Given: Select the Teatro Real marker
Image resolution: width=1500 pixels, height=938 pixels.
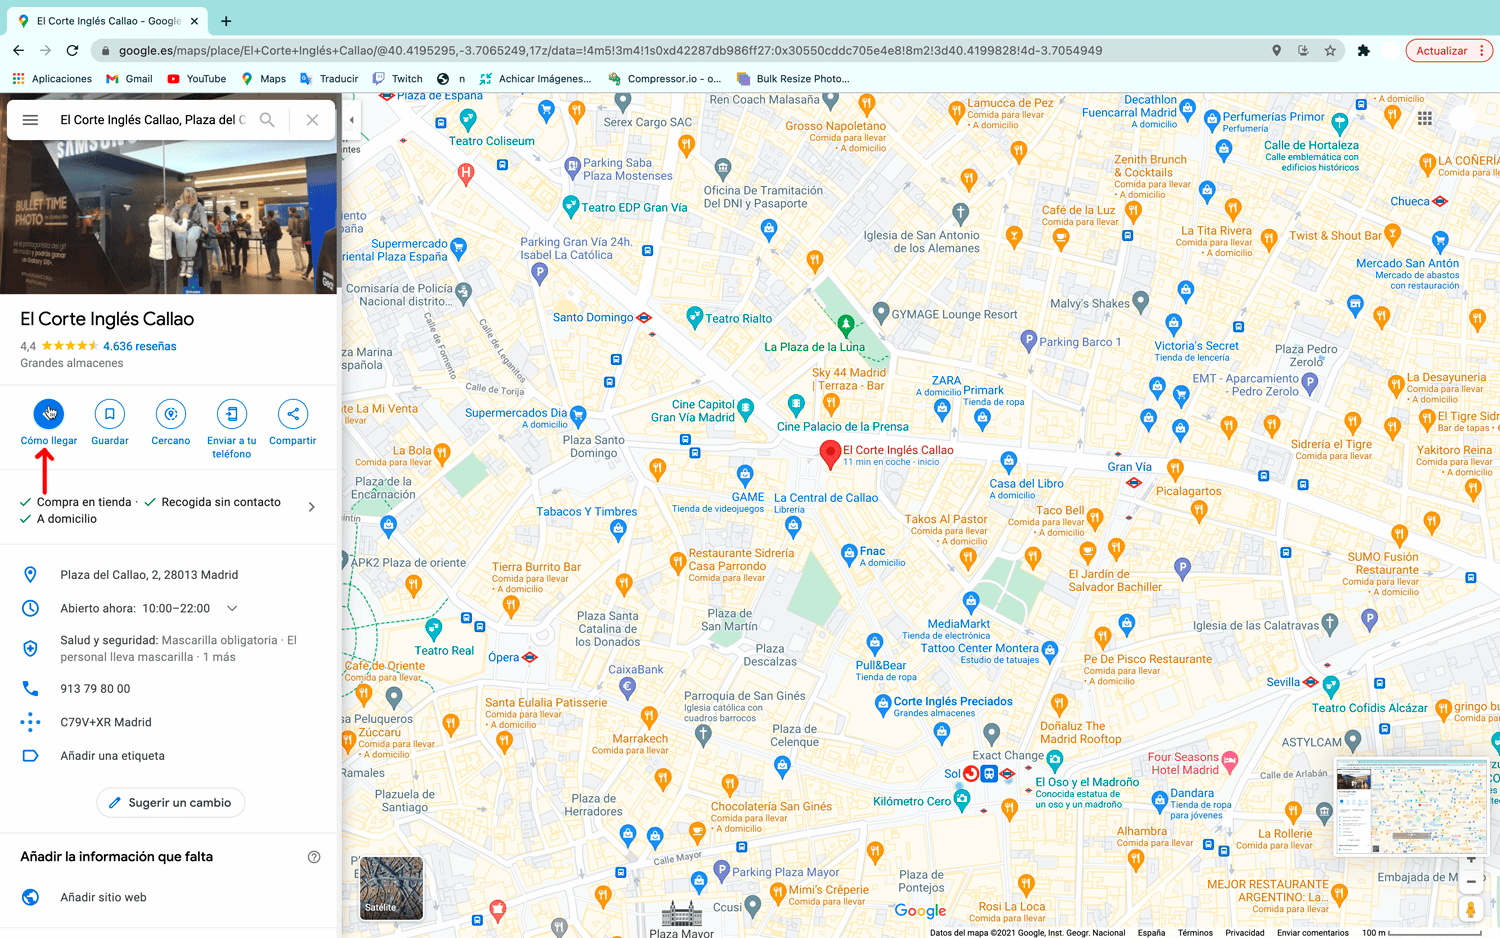Looking at the screenshot, I should pyautogui.click(x=434, y=628).
